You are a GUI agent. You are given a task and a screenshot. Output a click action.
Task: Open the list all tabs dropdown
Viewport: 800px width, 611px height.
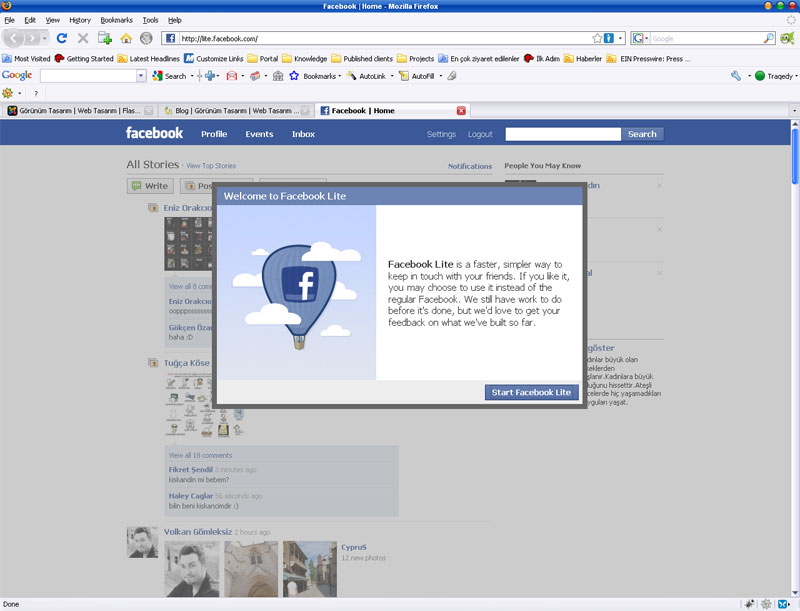click(x=794, y=111)
